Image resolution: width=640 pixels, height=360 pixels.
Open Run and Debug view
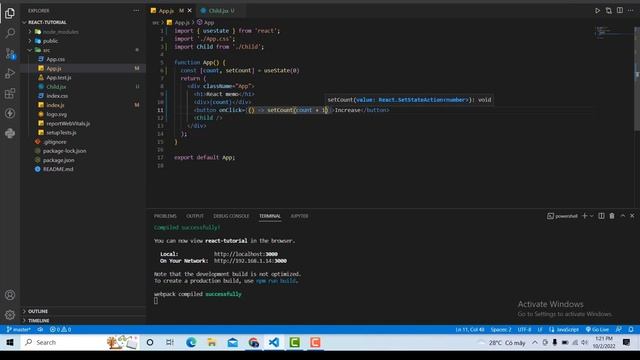point(10,73)
